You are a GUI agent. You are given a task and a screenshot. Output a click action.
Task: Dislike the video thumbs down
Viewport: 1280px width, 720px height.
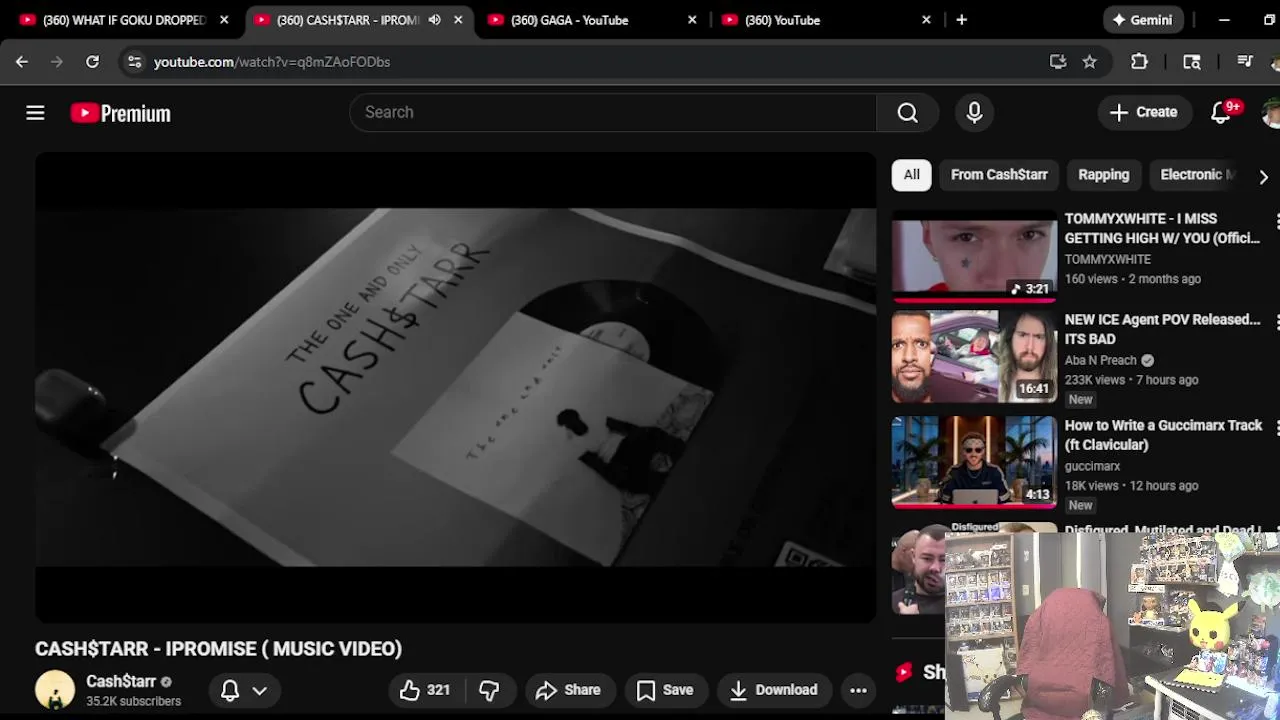(x=489, y=690)
